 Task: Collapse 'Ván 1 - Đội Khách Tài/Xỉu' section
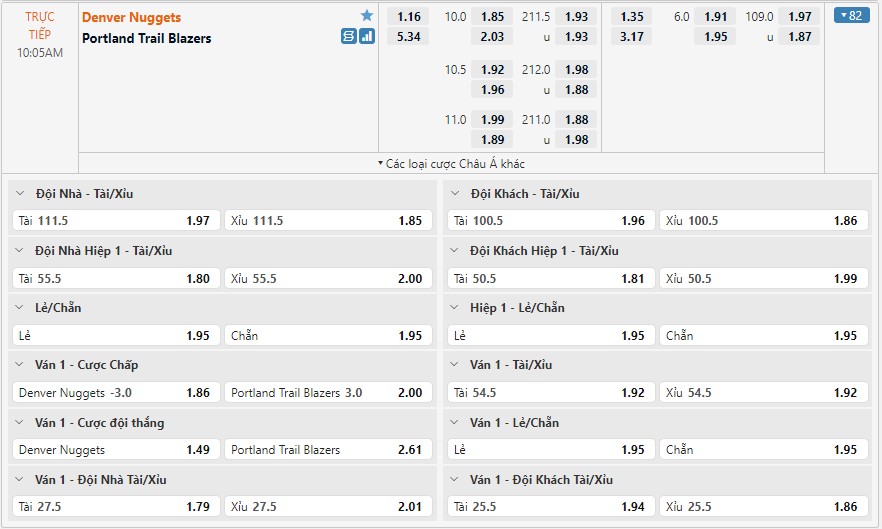coord(456,480)
